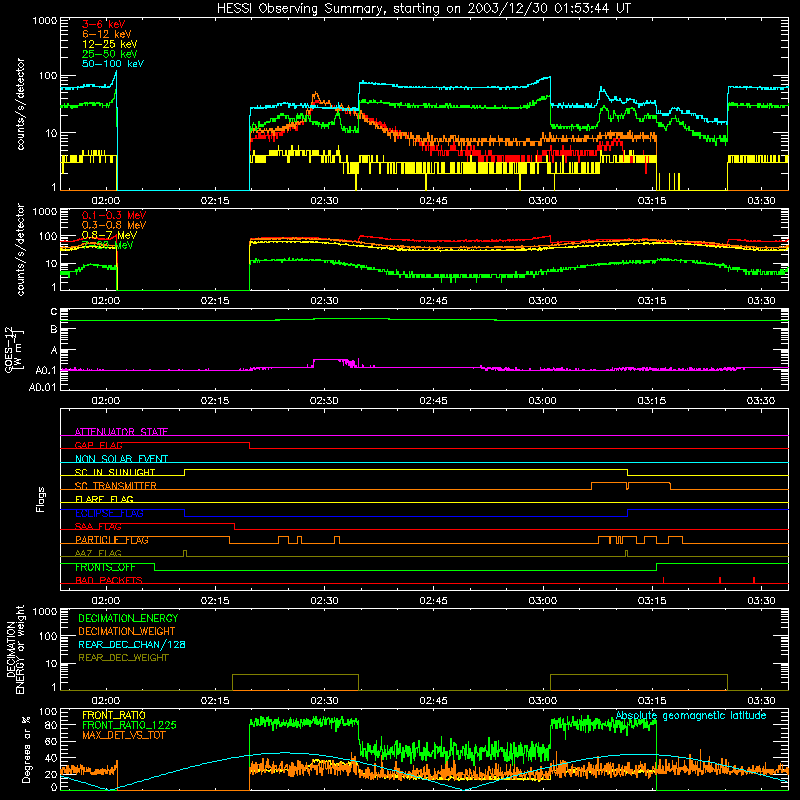The image size is (800, 800).
Task: Click the 0.8-7 MeV legend label
Action: [109, 235]
